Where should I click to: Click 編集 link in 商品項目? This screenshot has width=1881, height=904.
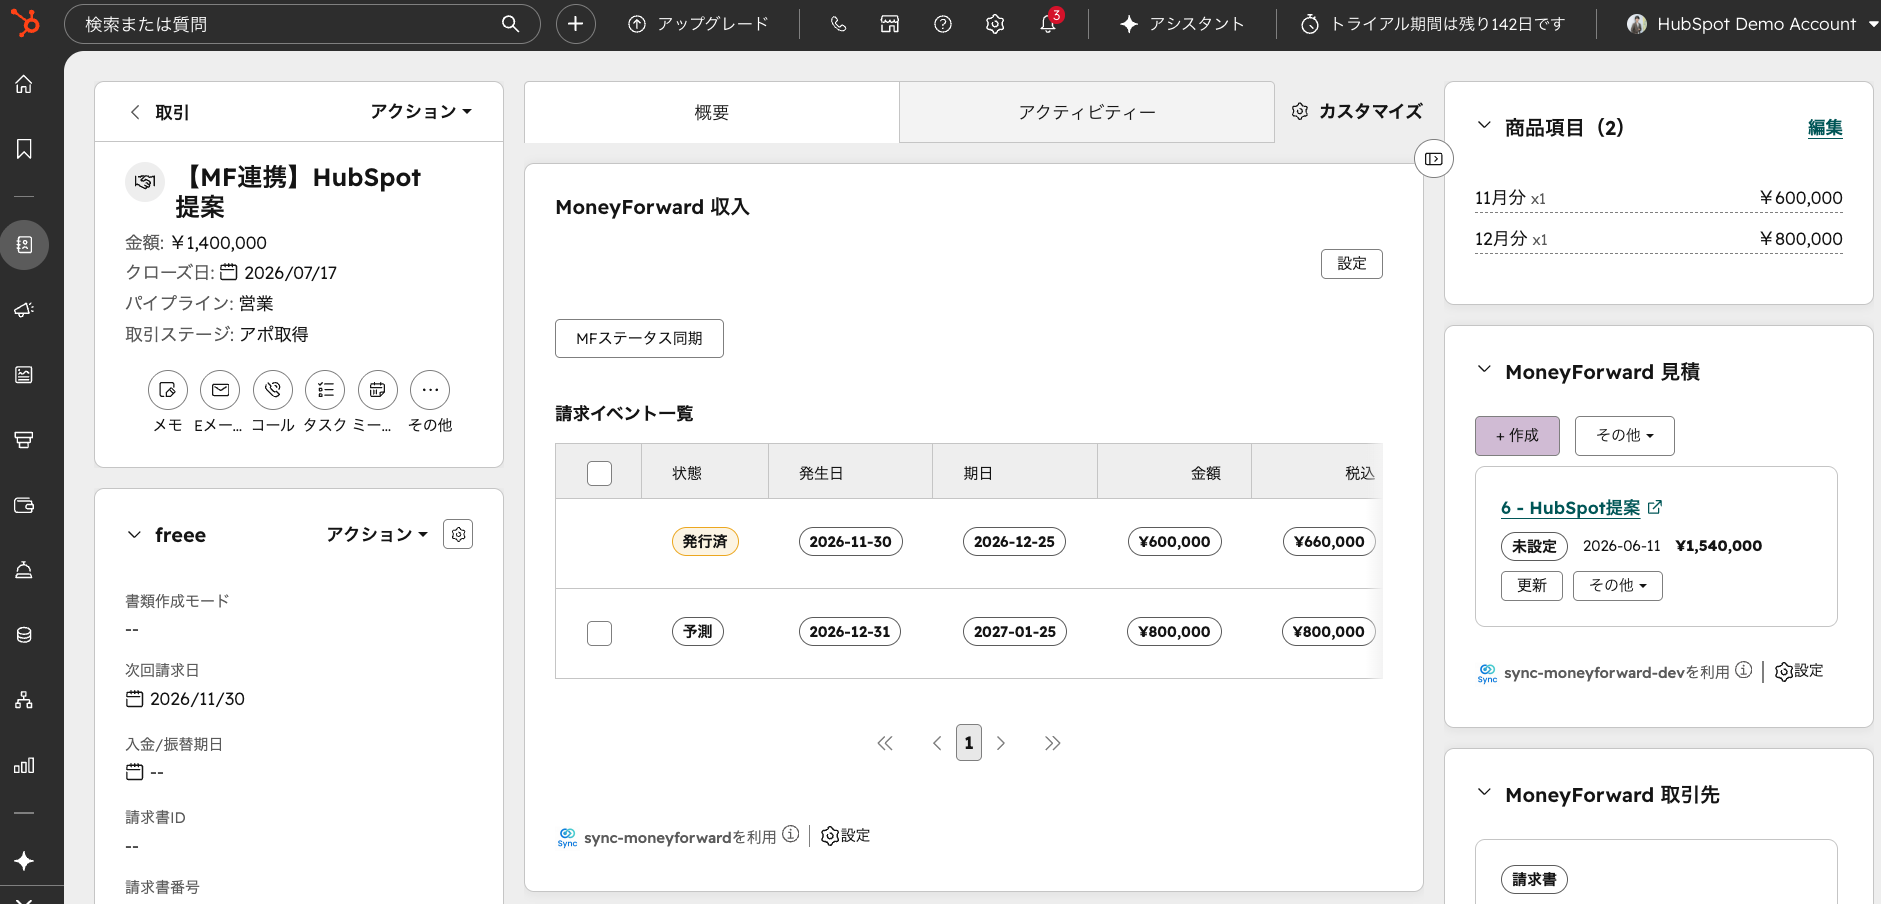1825,128
